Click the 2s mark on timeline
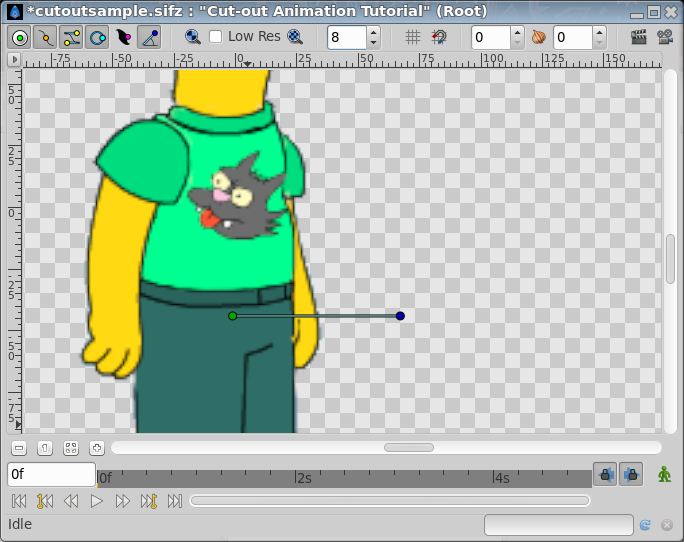The height and width of the screenshot is (542, 684). 303,478
